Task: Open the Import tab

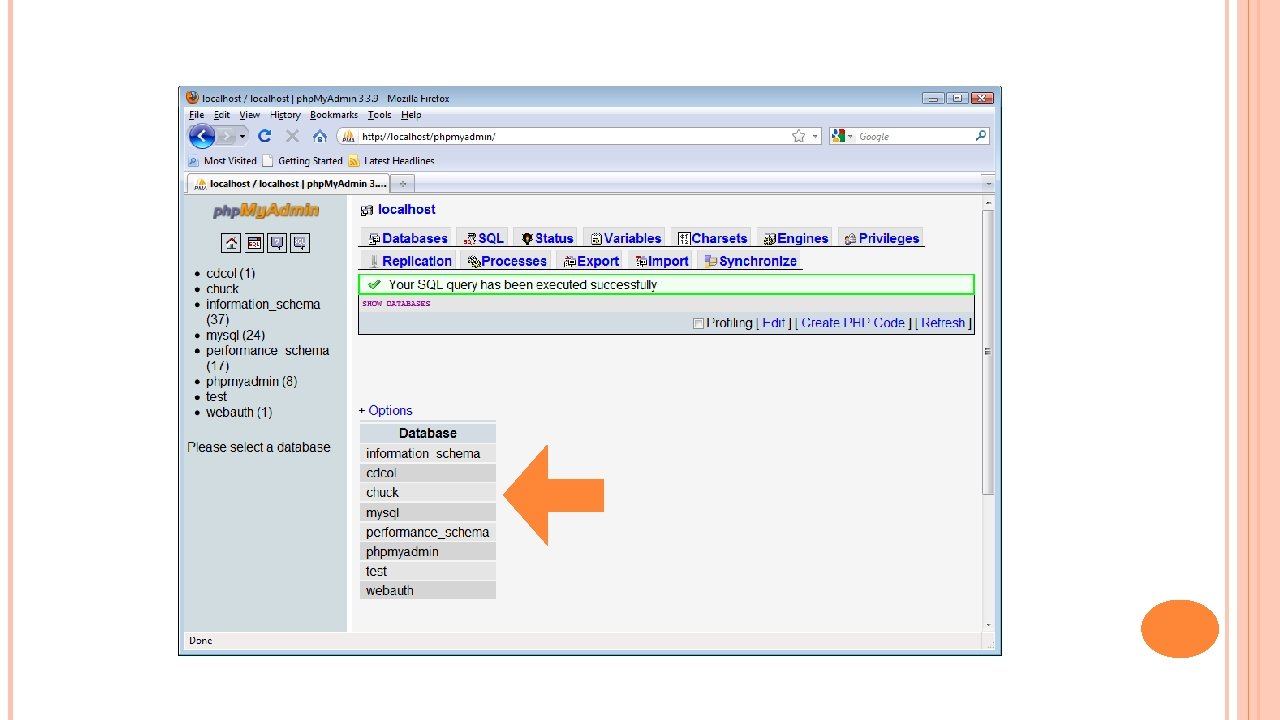Action: tap(661, 261)
